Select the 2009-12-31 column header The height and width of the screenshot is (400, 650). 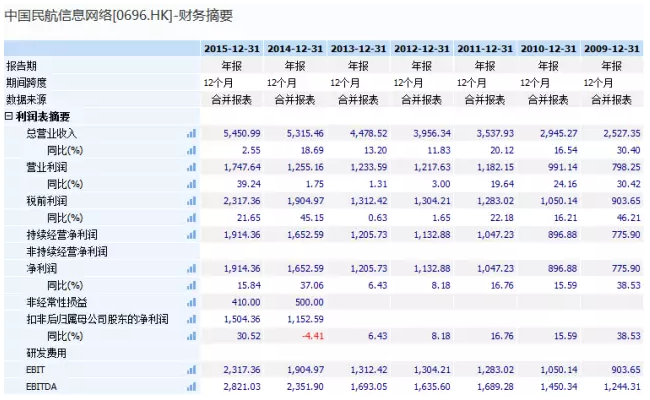pyautogui.click(x=612, y=49)
